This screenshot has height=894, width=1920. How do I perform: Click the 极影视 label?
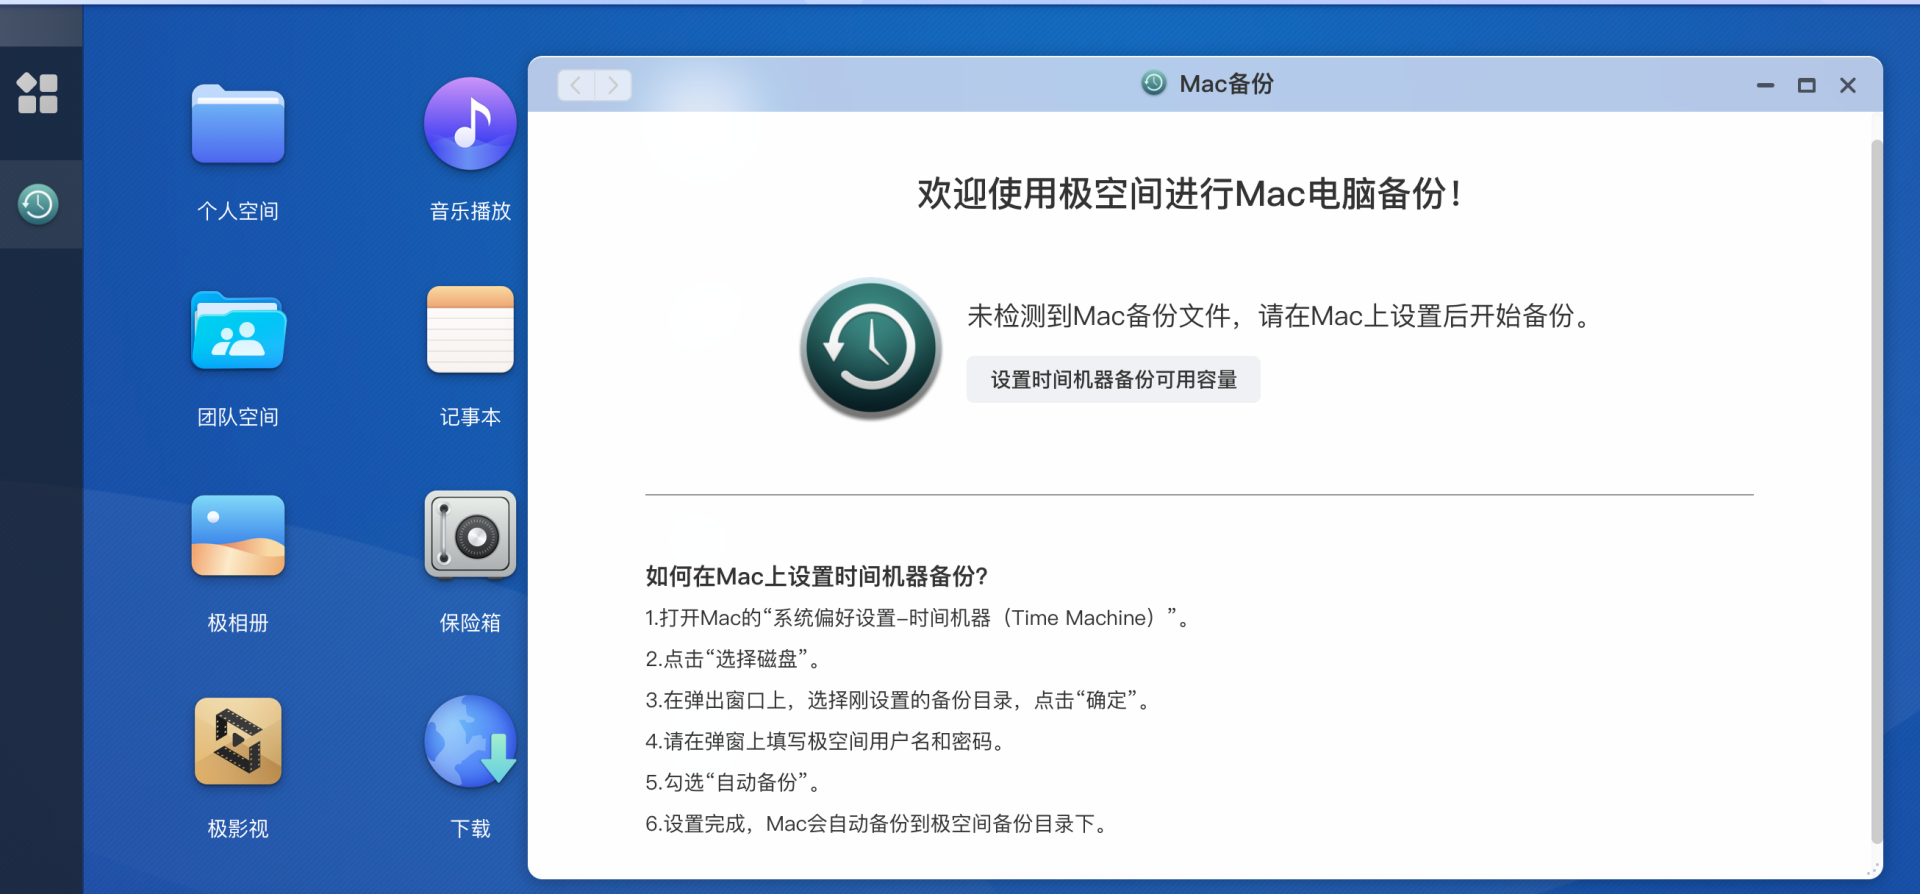pyautogui.click(x=238, y=829)
